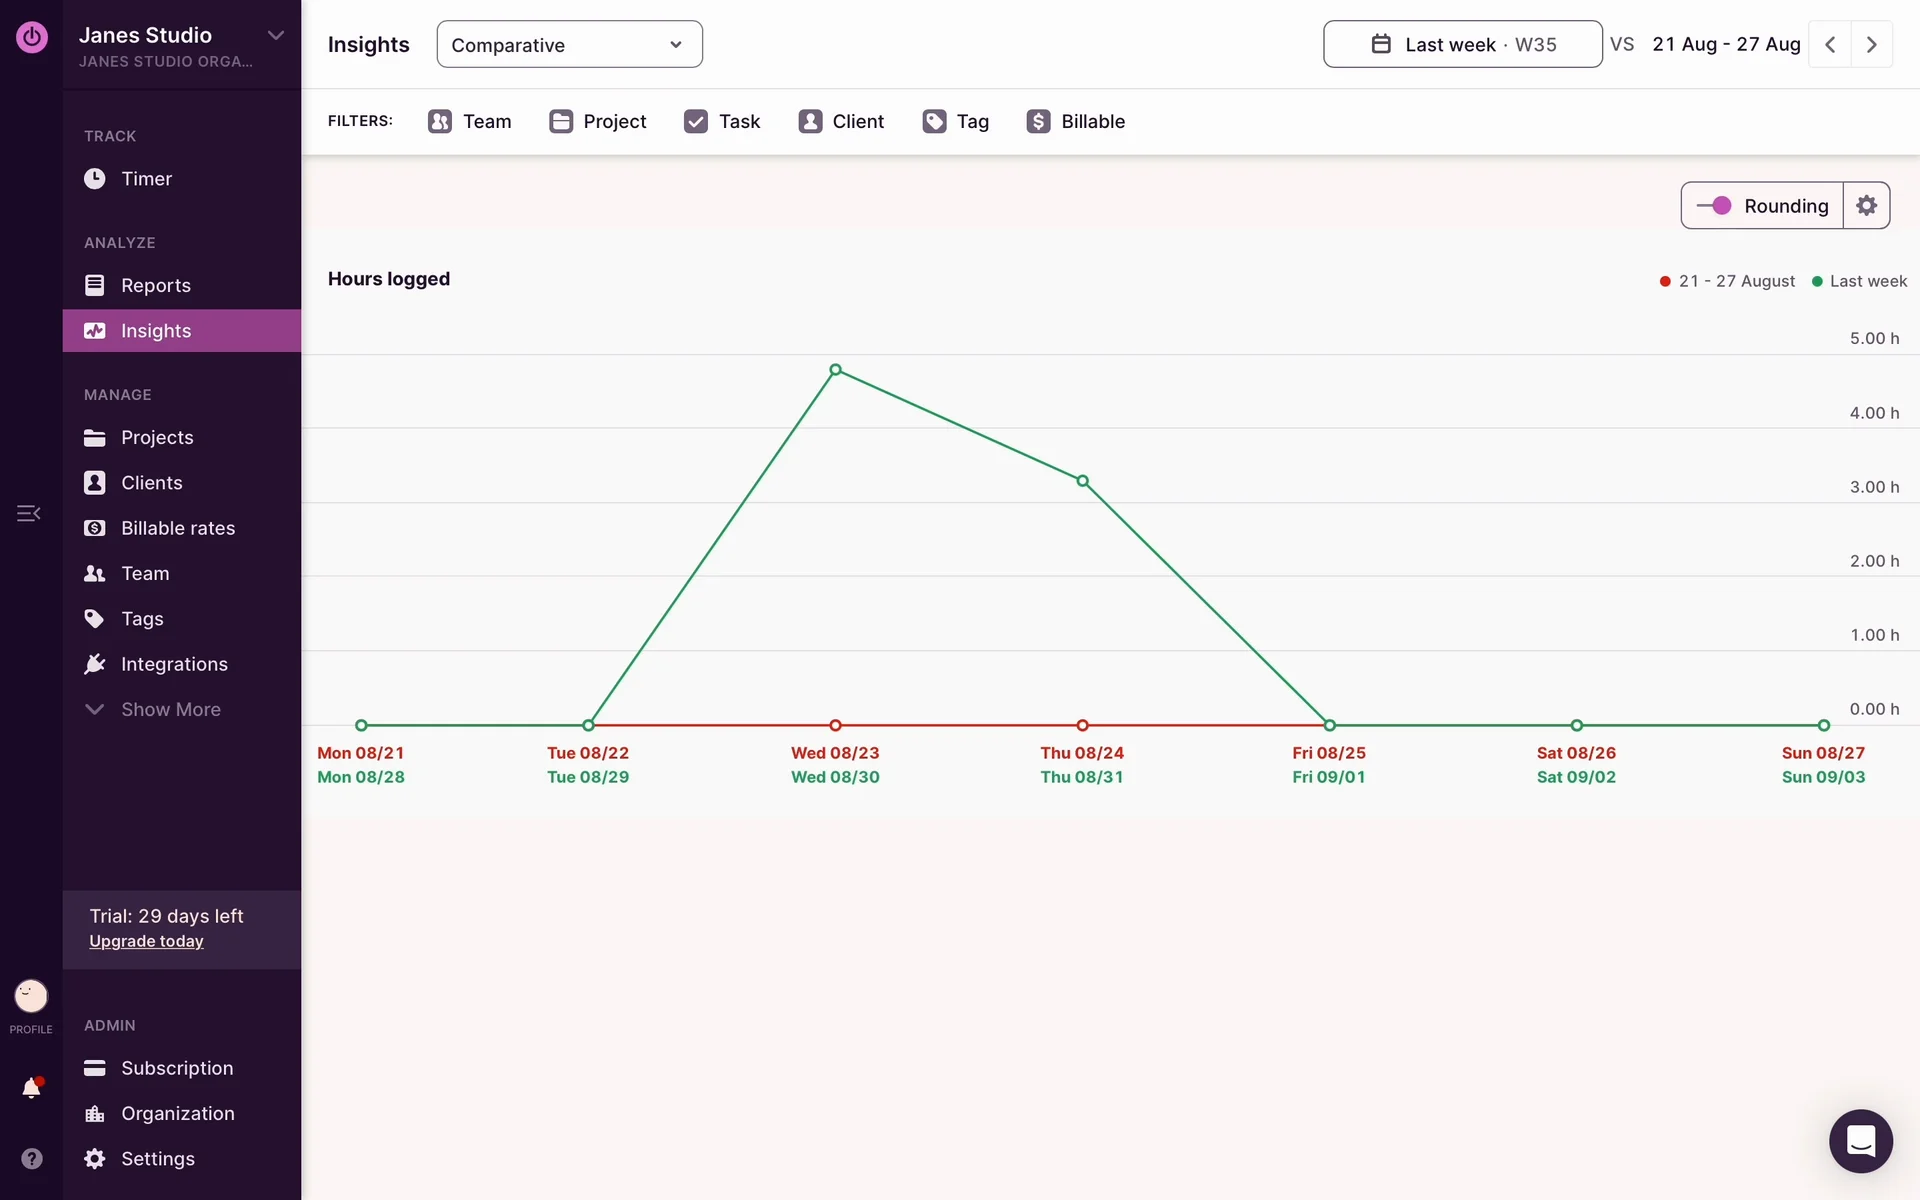Click the chat support bubble icon
Screen dimensions: 1920x1200
coord(1860,1140)
